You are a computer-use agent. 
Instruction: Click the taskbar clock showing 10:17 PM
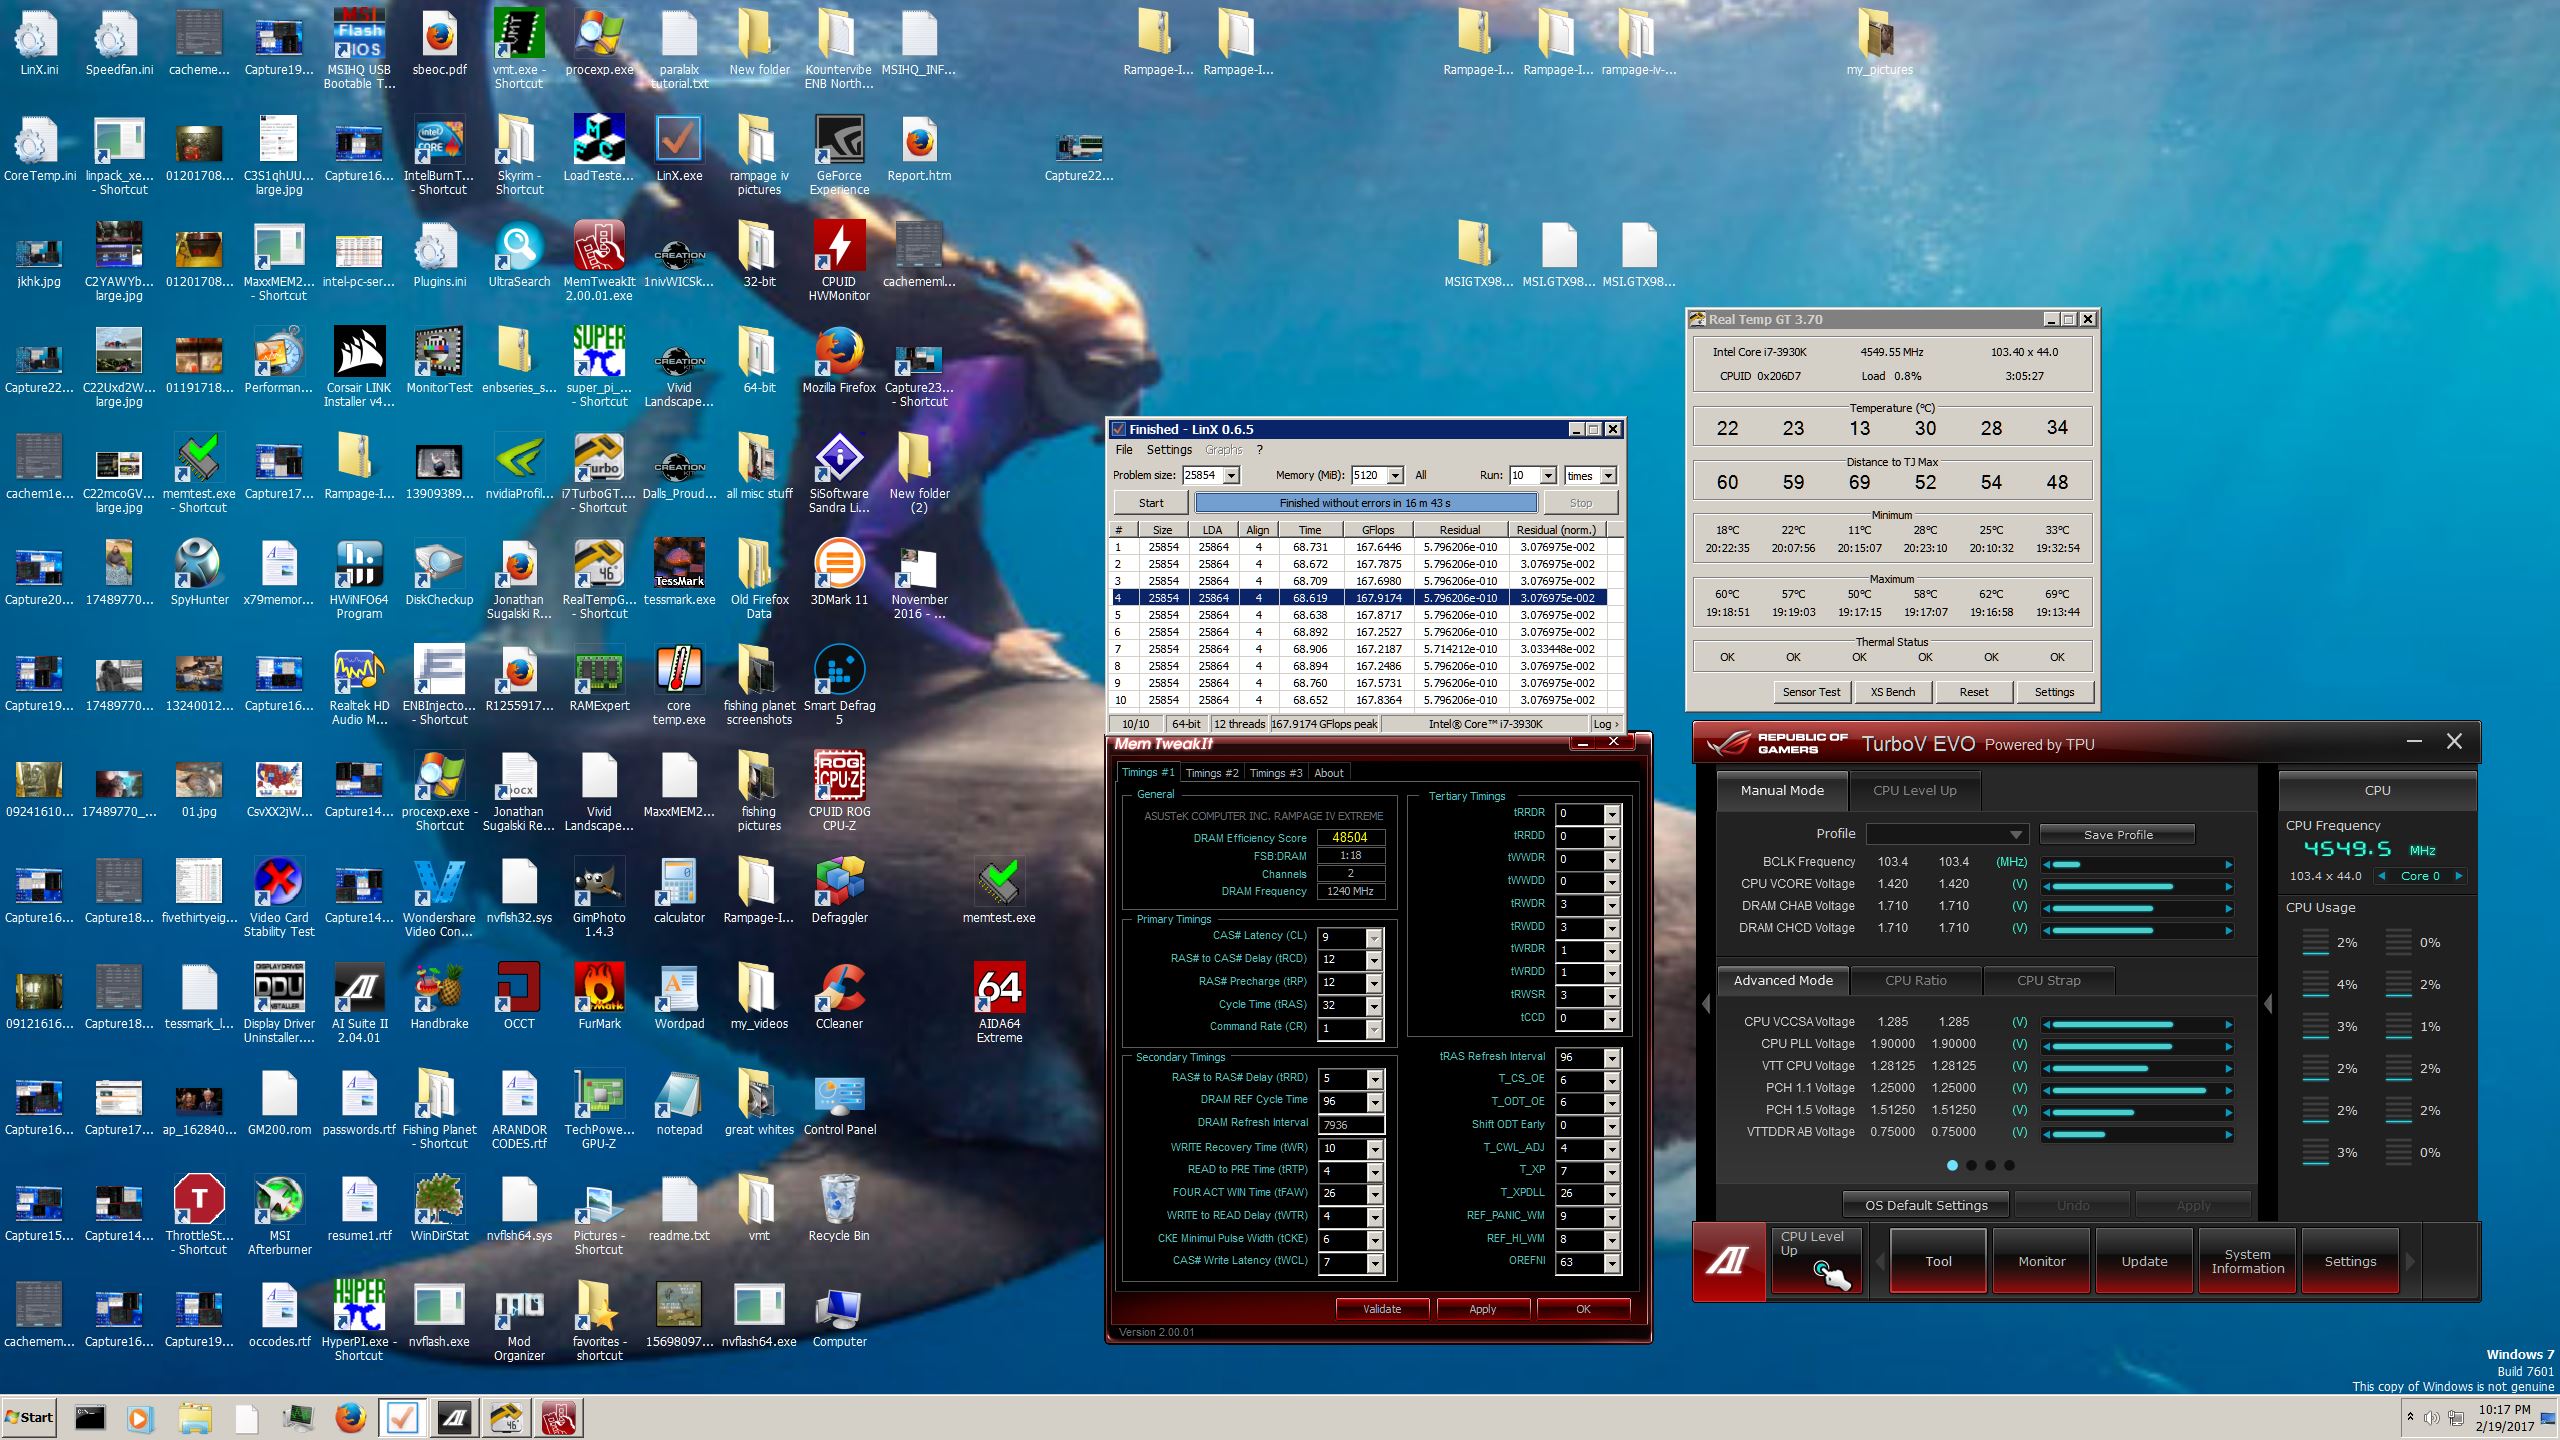coord(2504,1418)
